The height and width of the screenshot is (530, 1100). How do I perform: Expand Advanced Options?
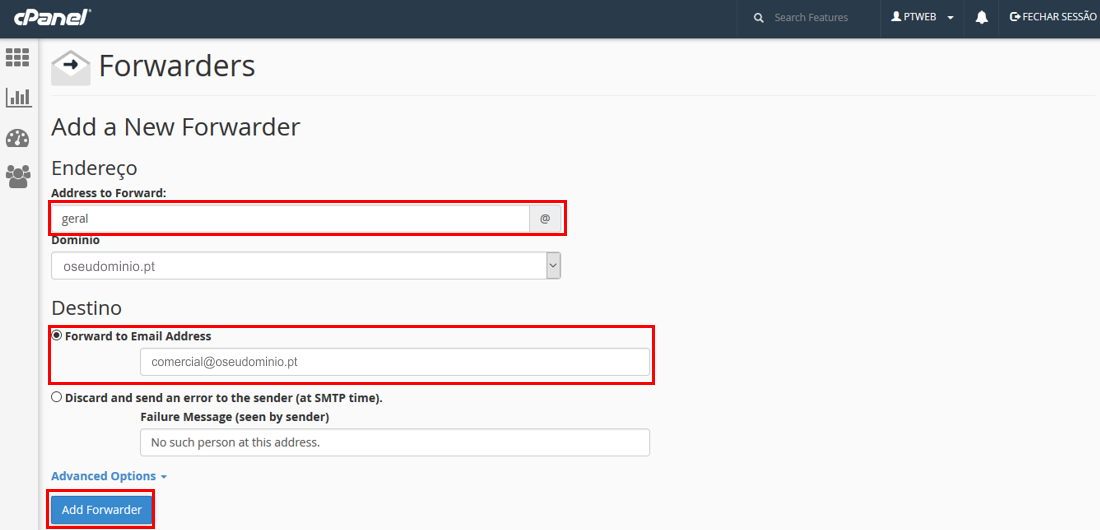[108, 476]
